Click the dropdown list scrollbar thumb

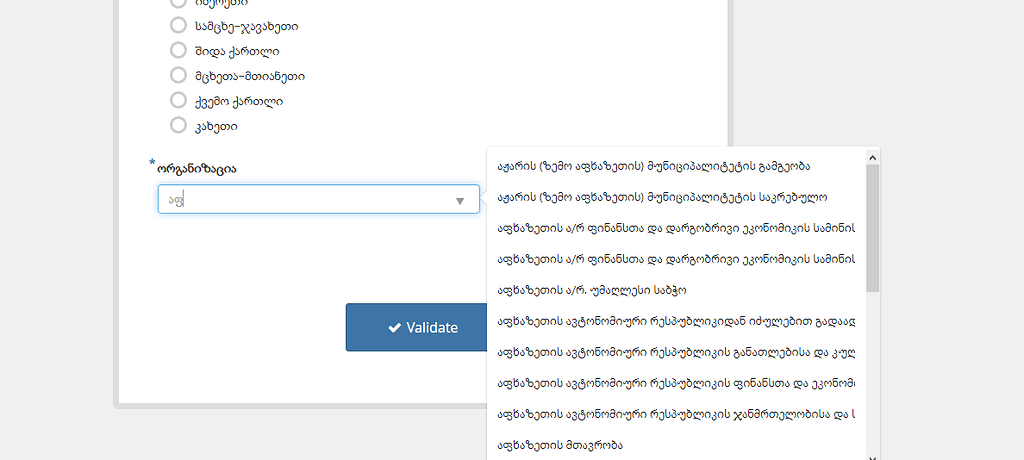point(873,228)
